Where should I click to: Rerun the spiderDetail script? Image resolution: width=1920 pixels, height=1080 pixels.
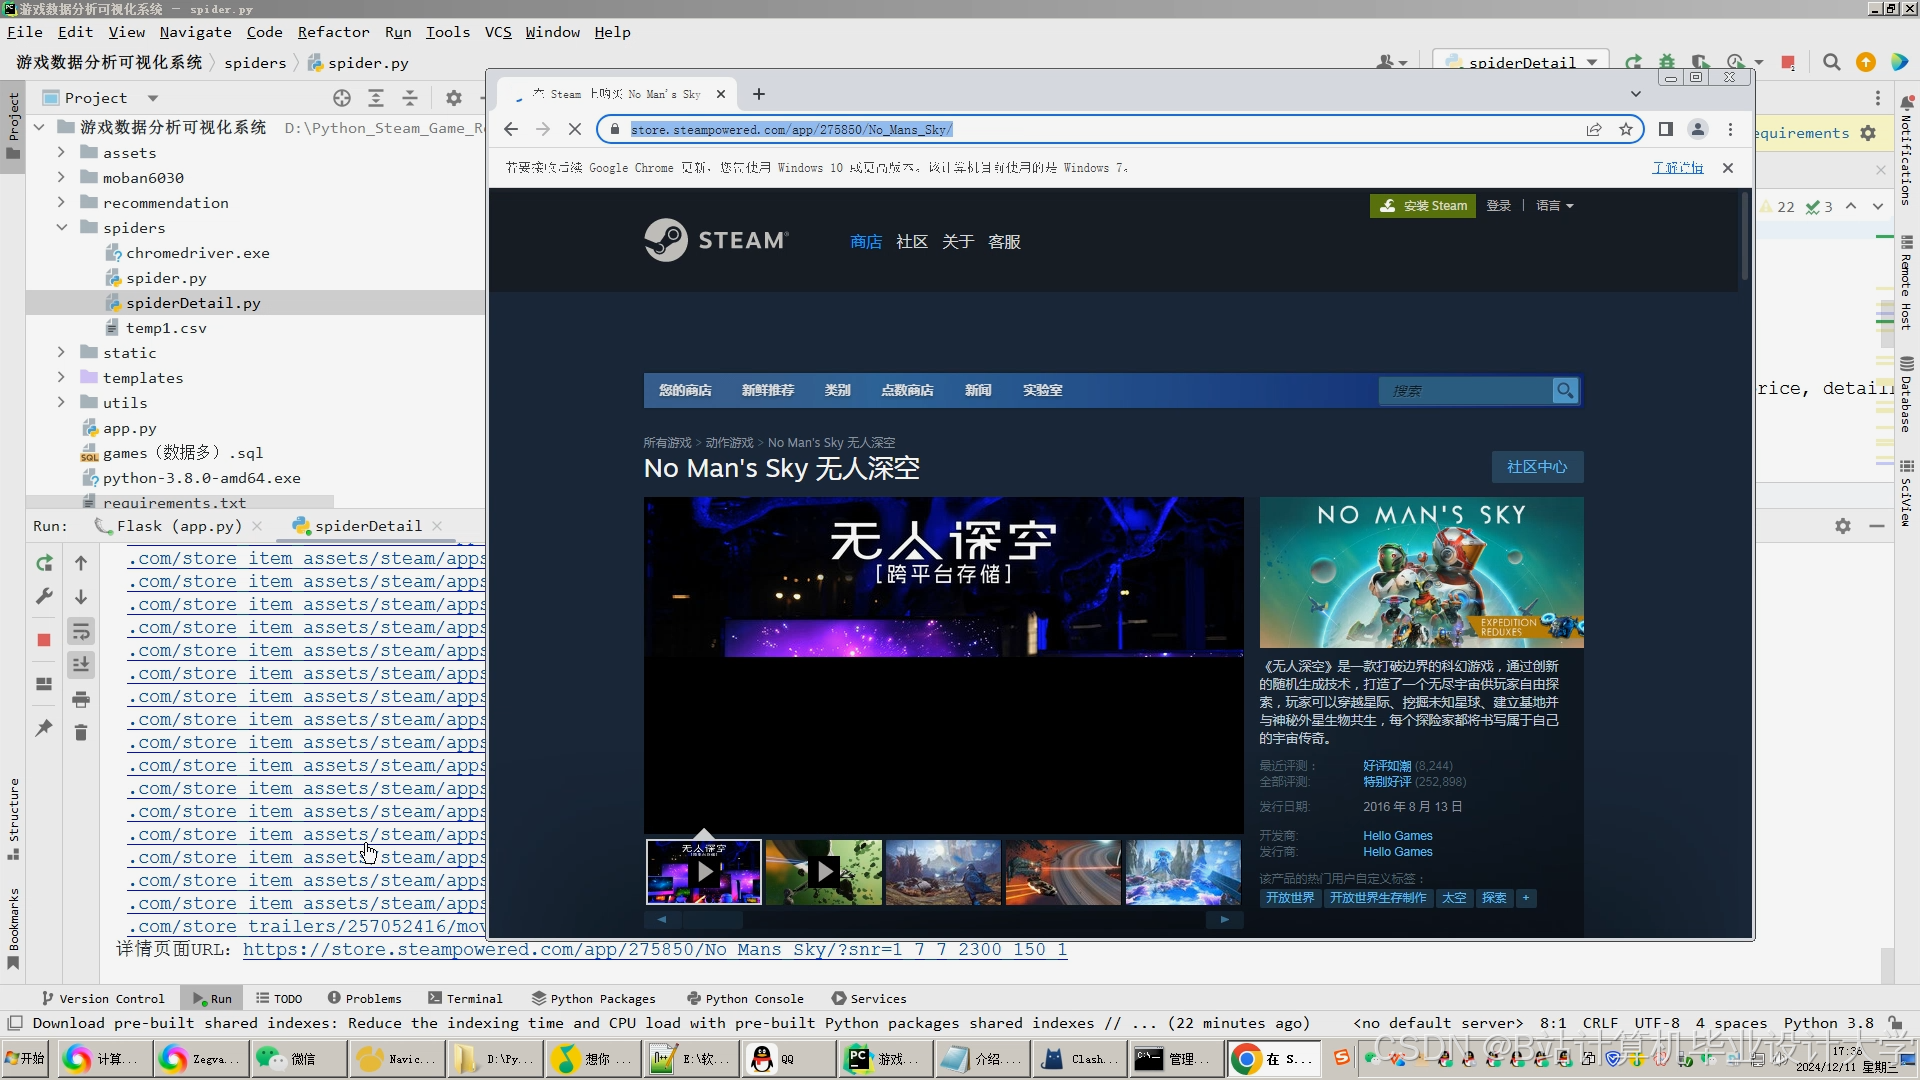[44, 563]
